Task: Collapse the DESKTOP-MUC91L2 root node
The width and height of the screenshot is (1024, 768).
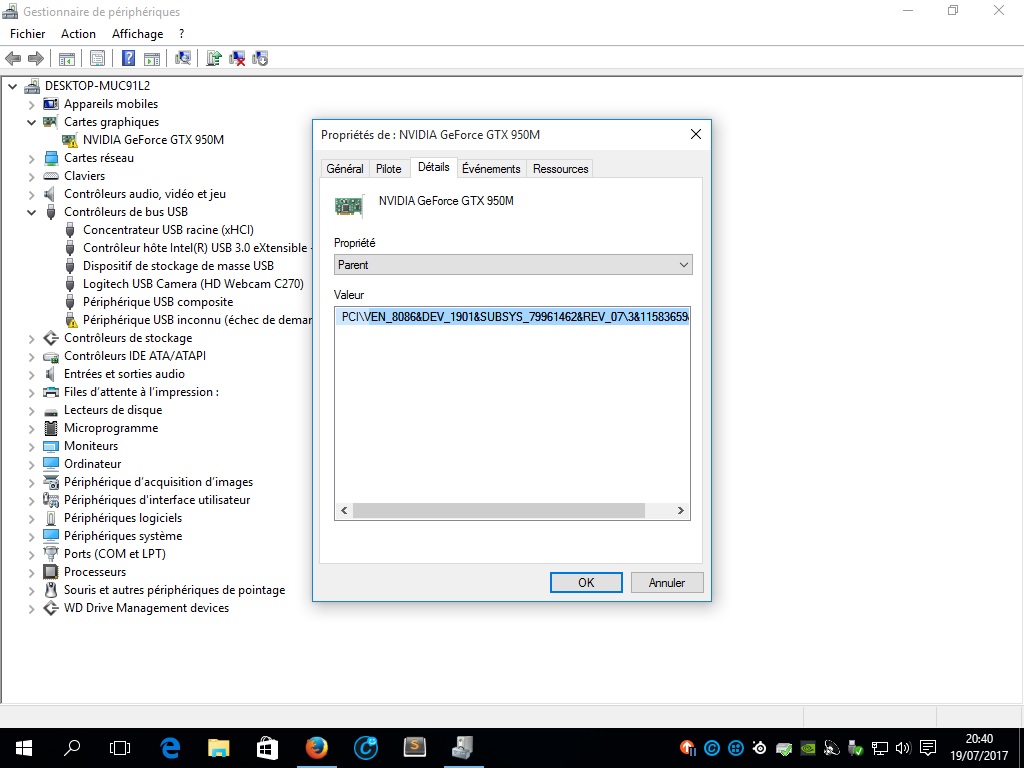Action: [x=12, y=86]
